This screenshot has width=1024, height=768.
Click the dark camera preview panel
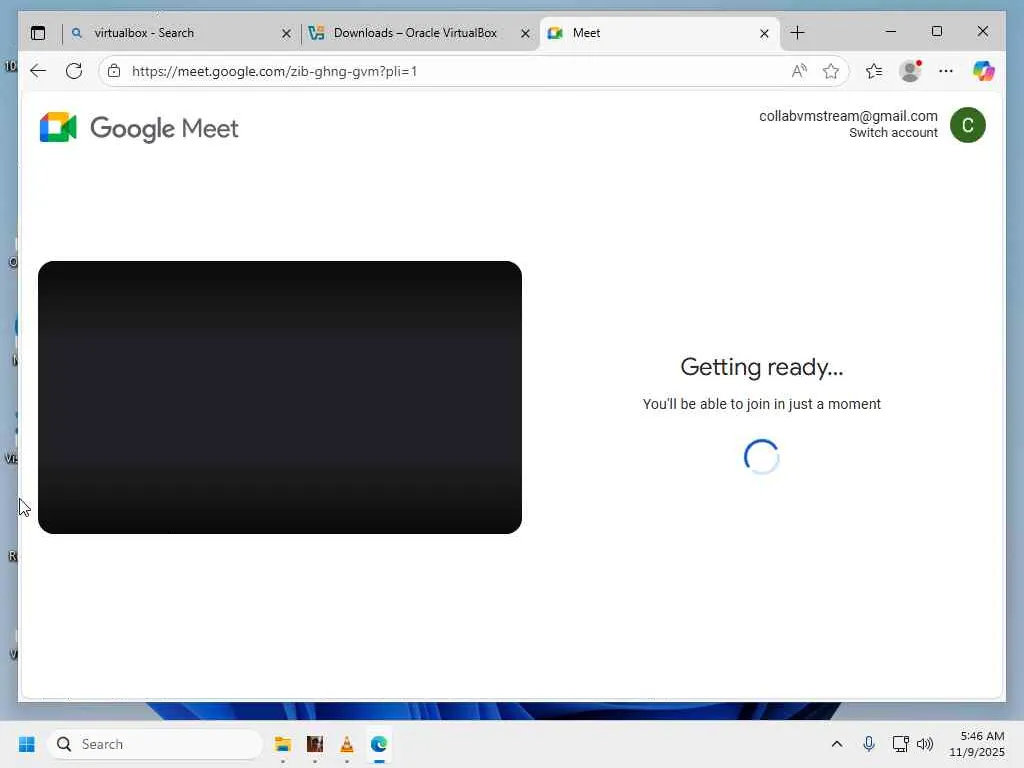tap(280, 397)
